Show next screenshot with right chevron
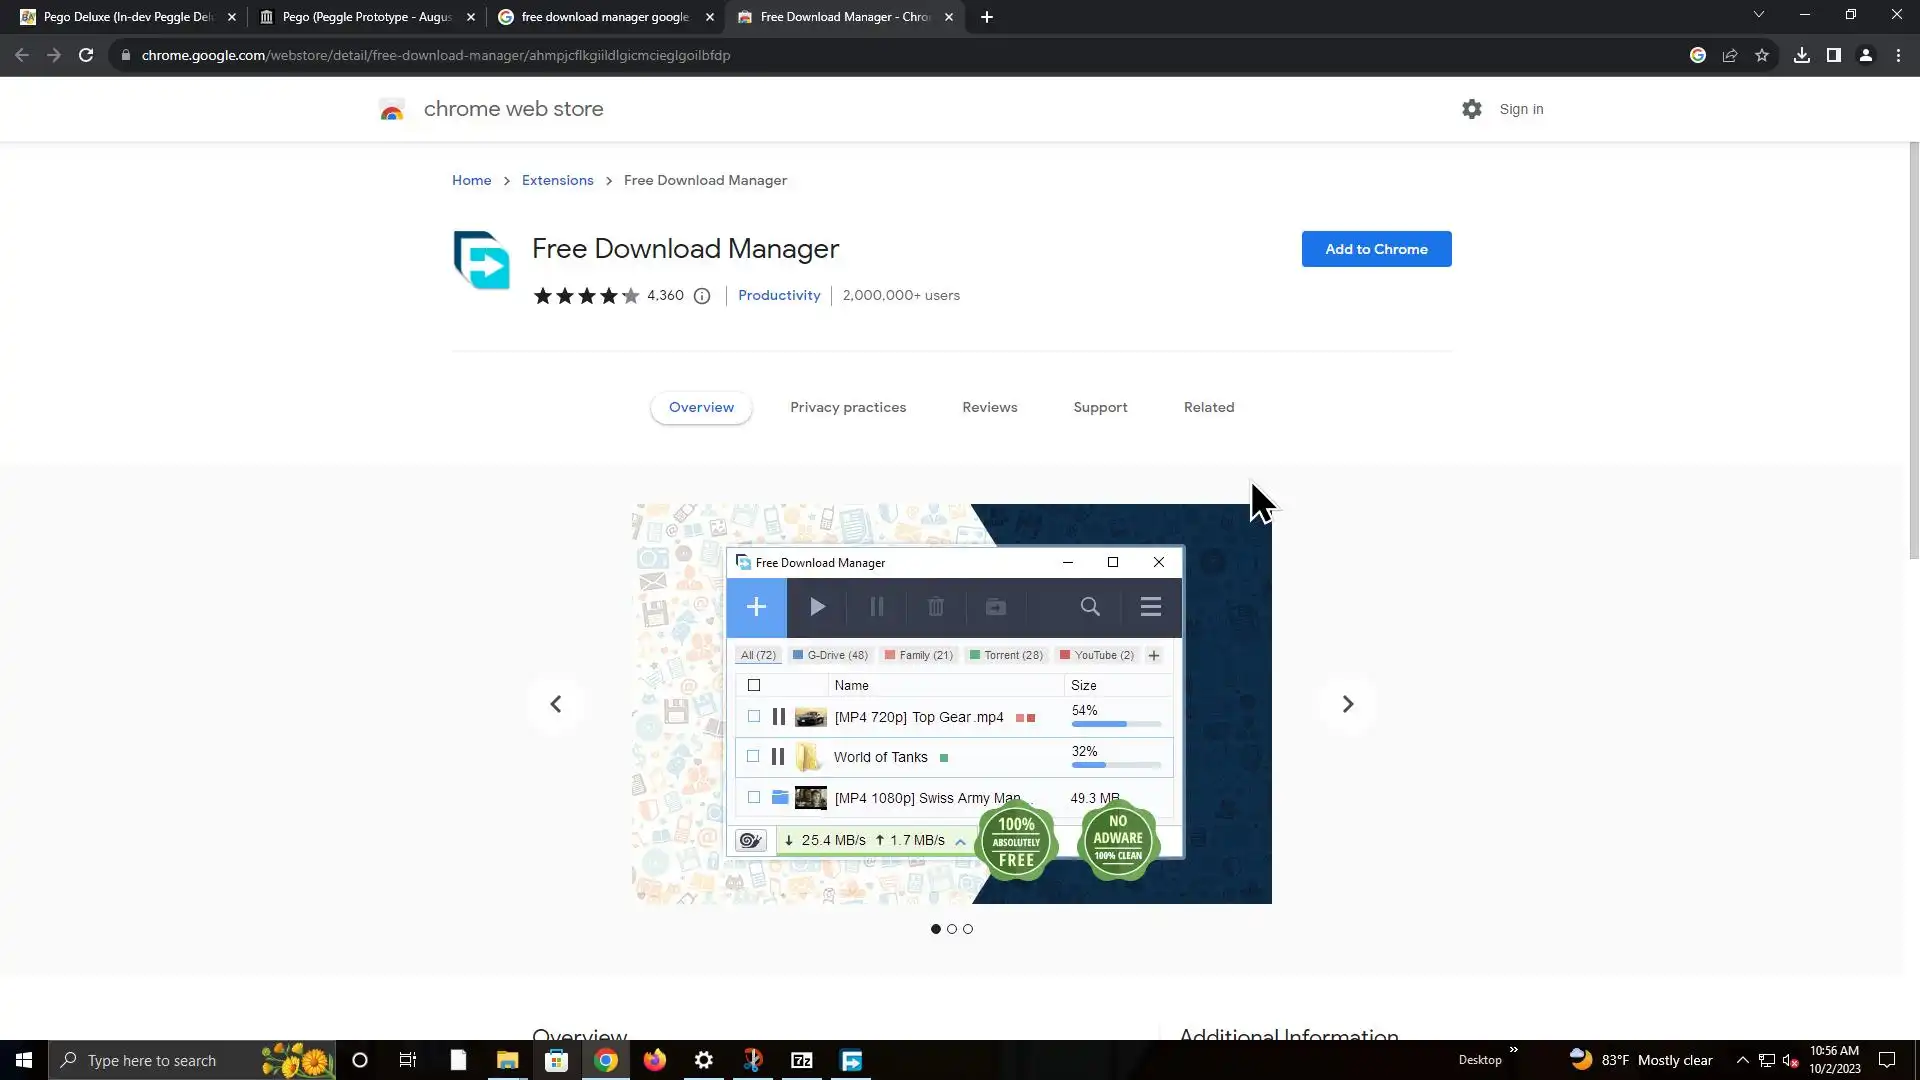 tap(1347, 704)
